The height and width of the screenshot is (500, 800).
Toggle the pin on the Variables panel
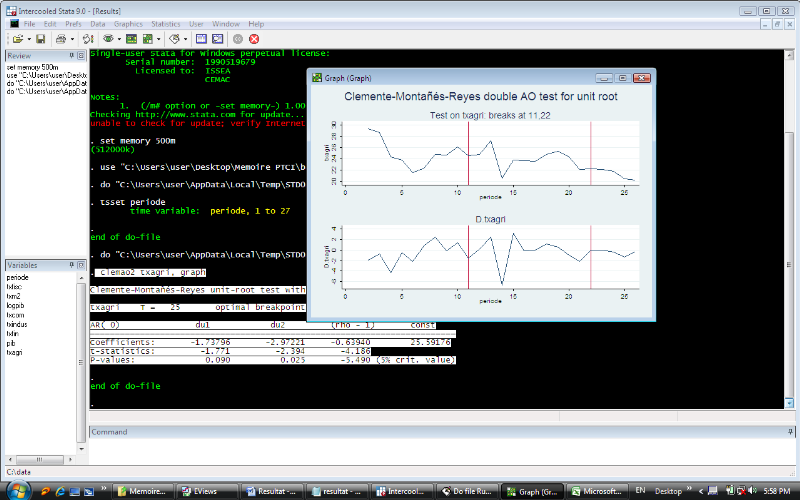72,265
